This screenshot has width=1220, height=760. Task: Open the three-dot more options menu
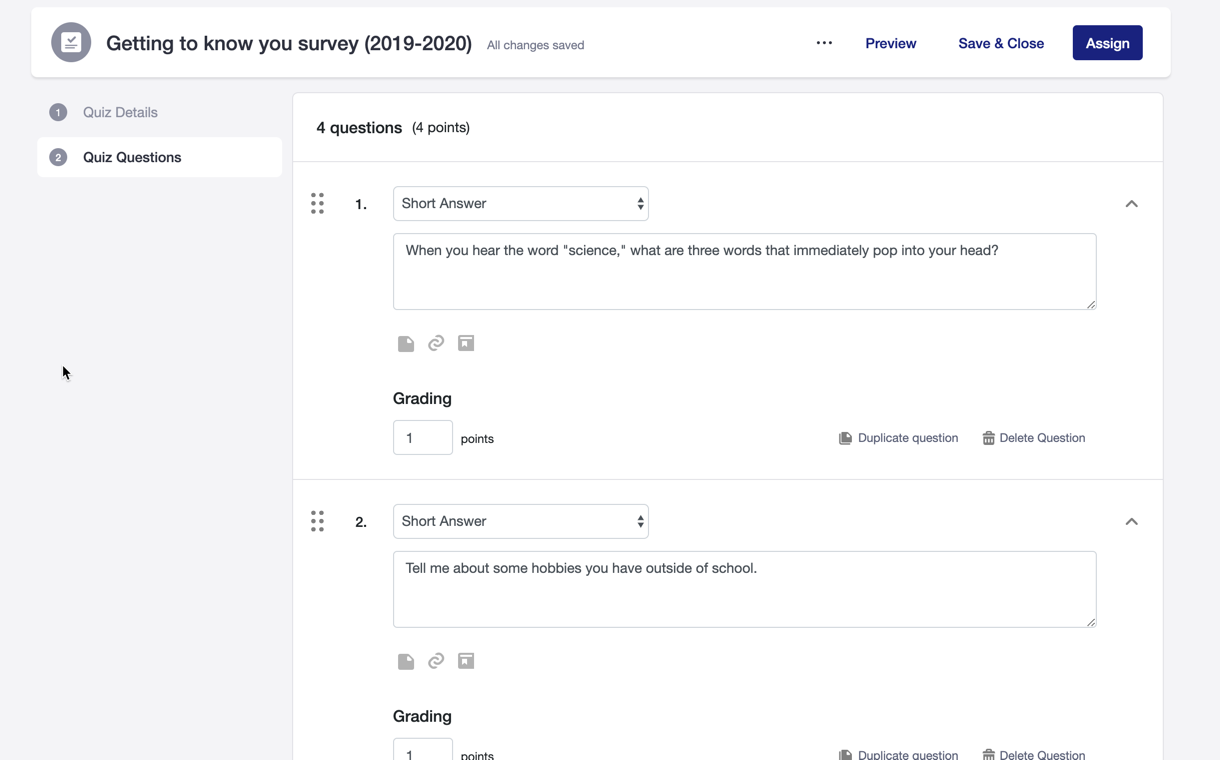pos(824,43)
